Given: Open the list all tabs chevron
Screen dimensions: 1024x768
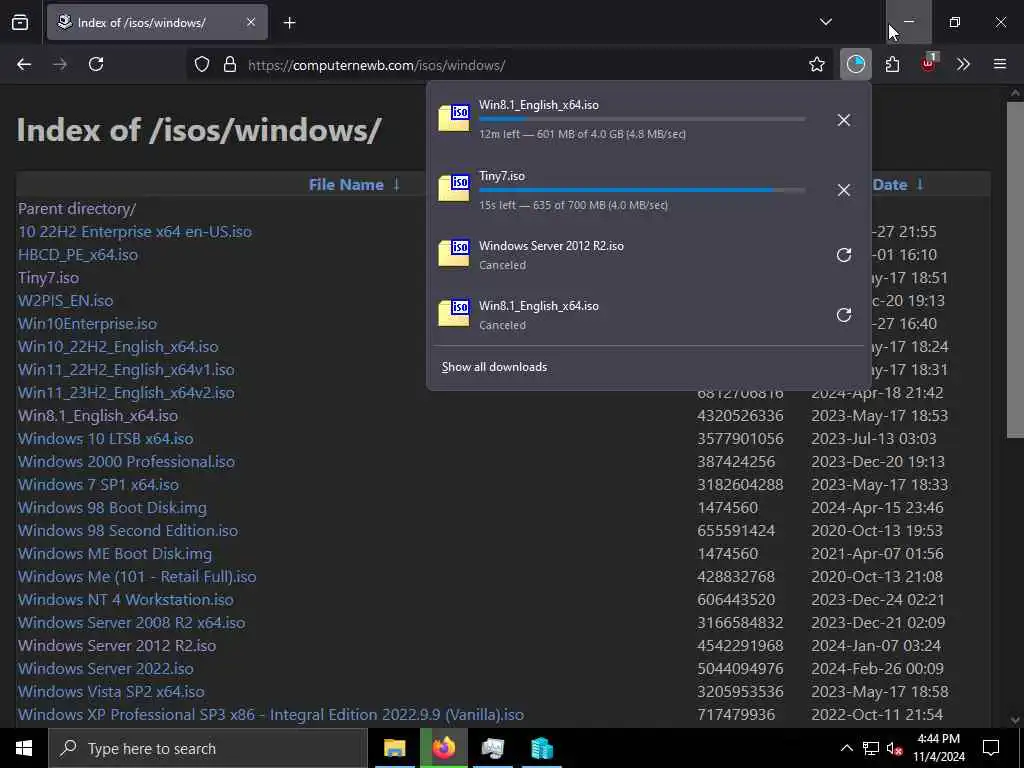Looking at the screenshot, I should pos(825,22).
